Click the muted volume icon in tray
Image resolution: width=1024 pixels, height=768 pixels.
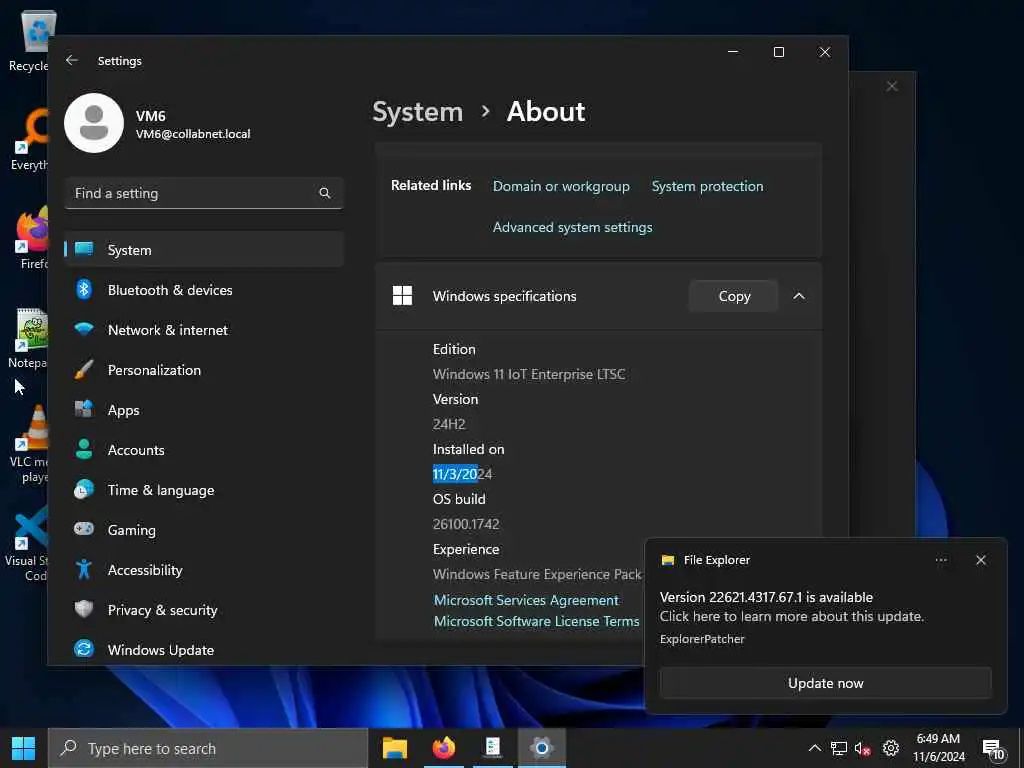tap(863, 749)
